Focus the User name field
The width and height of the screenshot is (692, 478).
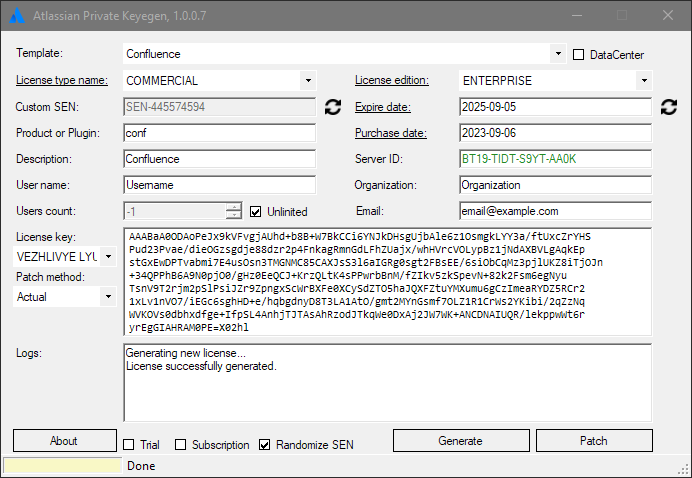coord(219,185)
